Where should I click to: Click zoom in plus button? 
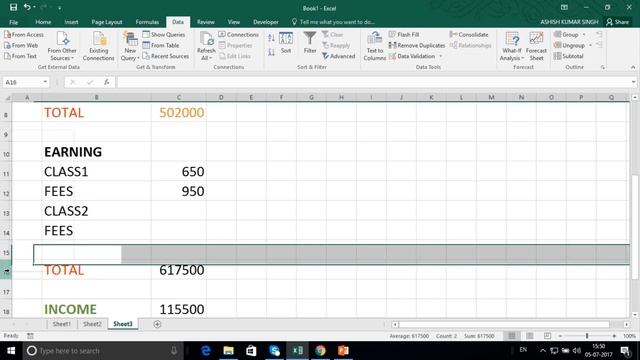(x=614, y=336)
